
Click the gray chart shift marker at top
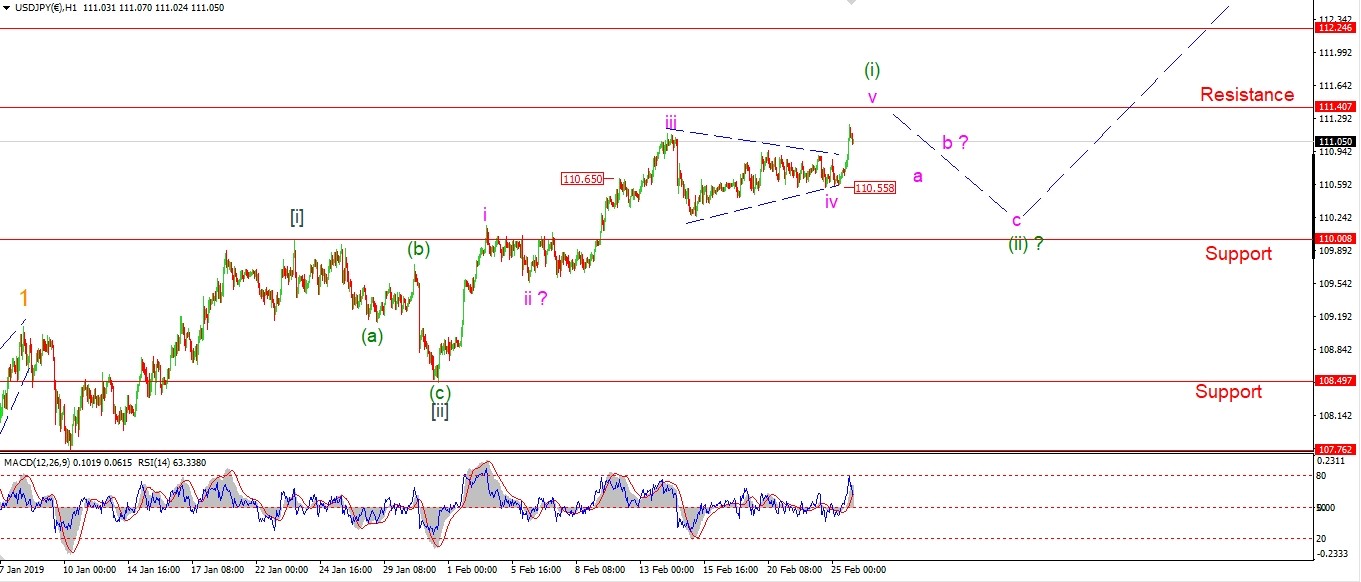point(851,4)
